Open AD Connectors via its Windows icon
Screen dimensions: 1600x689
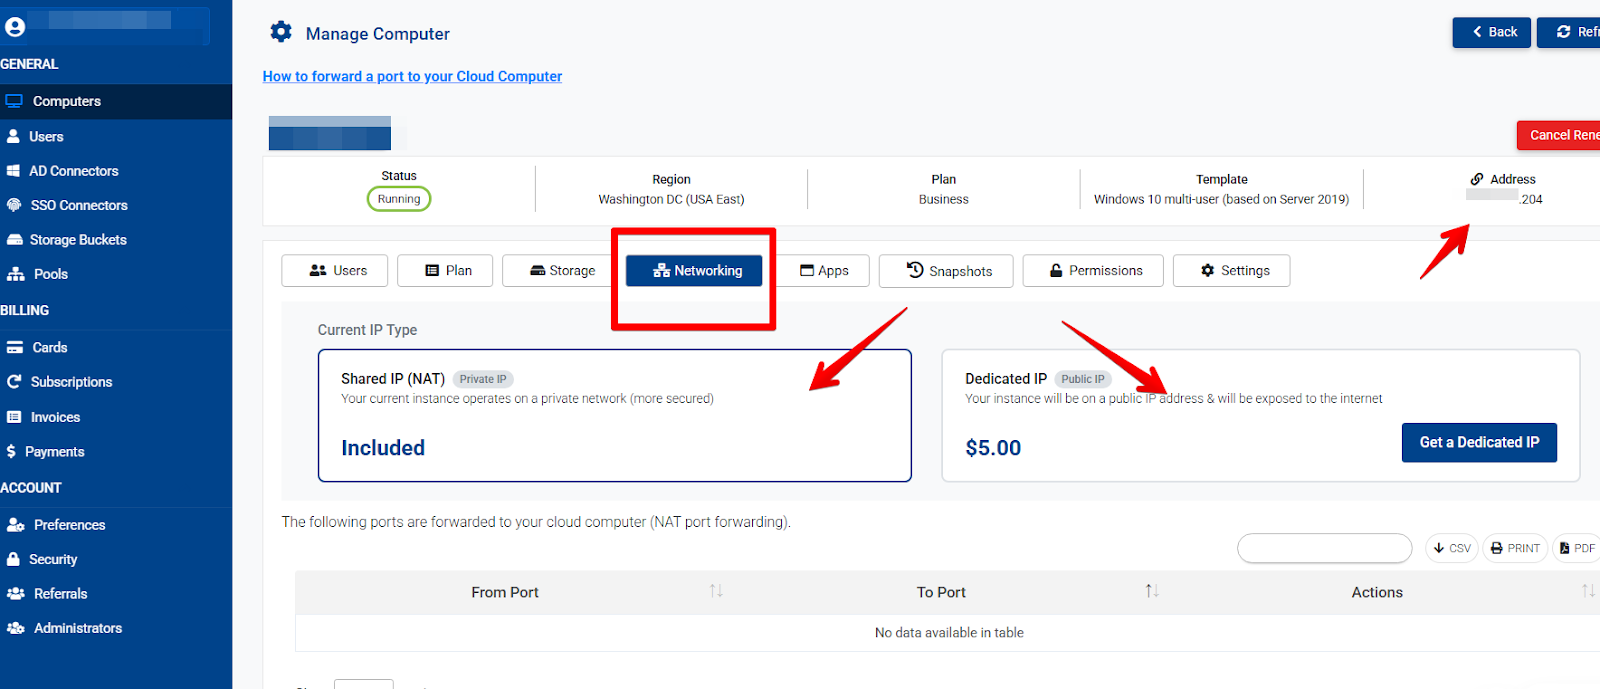click(x=14, y=171)
